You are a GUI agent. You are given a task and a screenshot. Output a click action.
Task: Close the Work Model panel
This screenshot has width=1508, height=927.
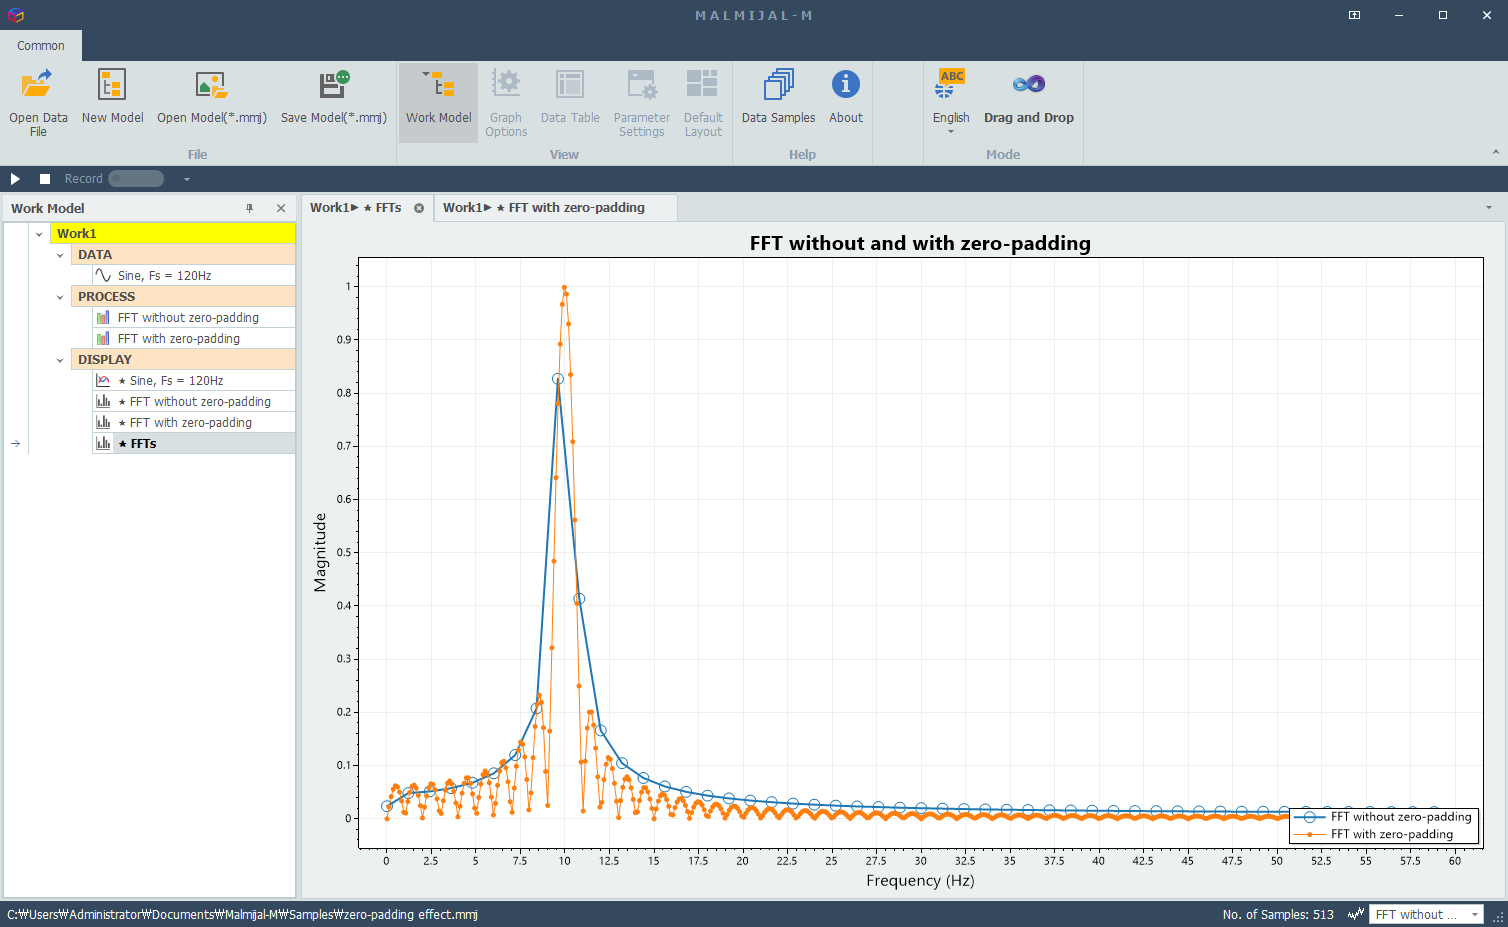281,208
